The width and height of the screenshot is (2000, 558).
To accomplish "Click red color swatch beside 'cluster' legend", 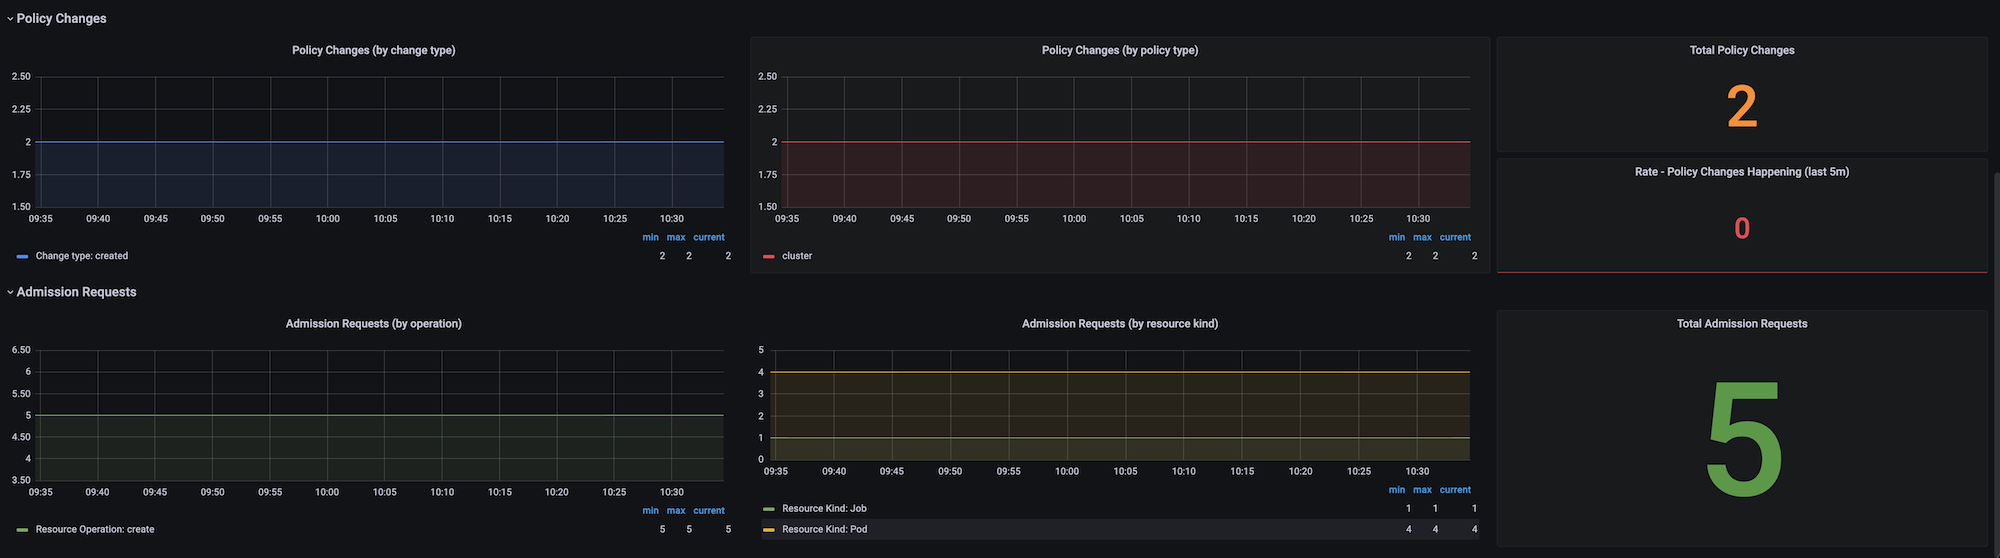I will 768,257.
